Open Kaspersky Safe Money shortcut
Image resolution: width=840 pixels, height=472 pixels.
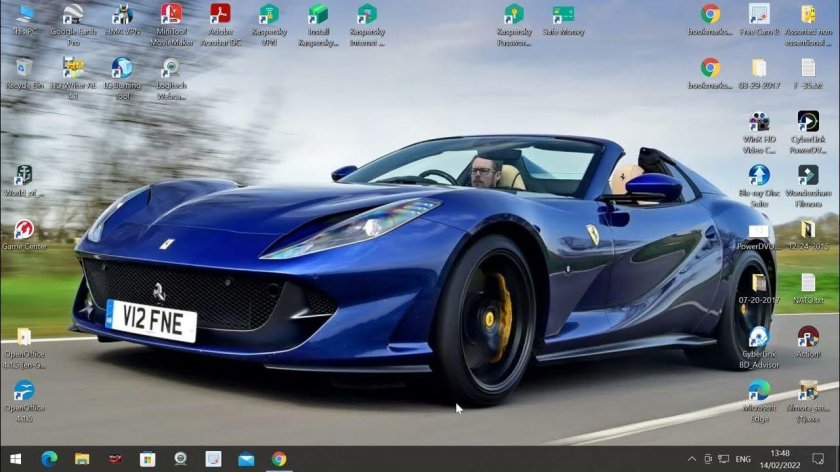(x=563, y=15)
